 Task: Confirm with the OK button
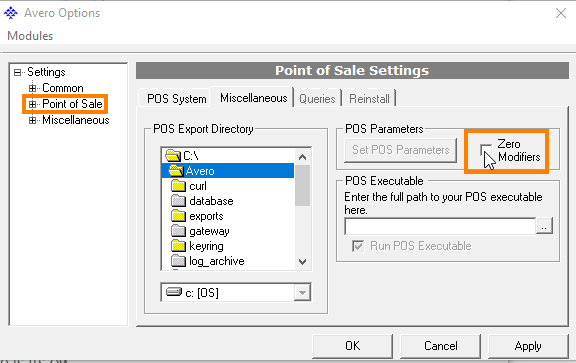coord(353,346)
